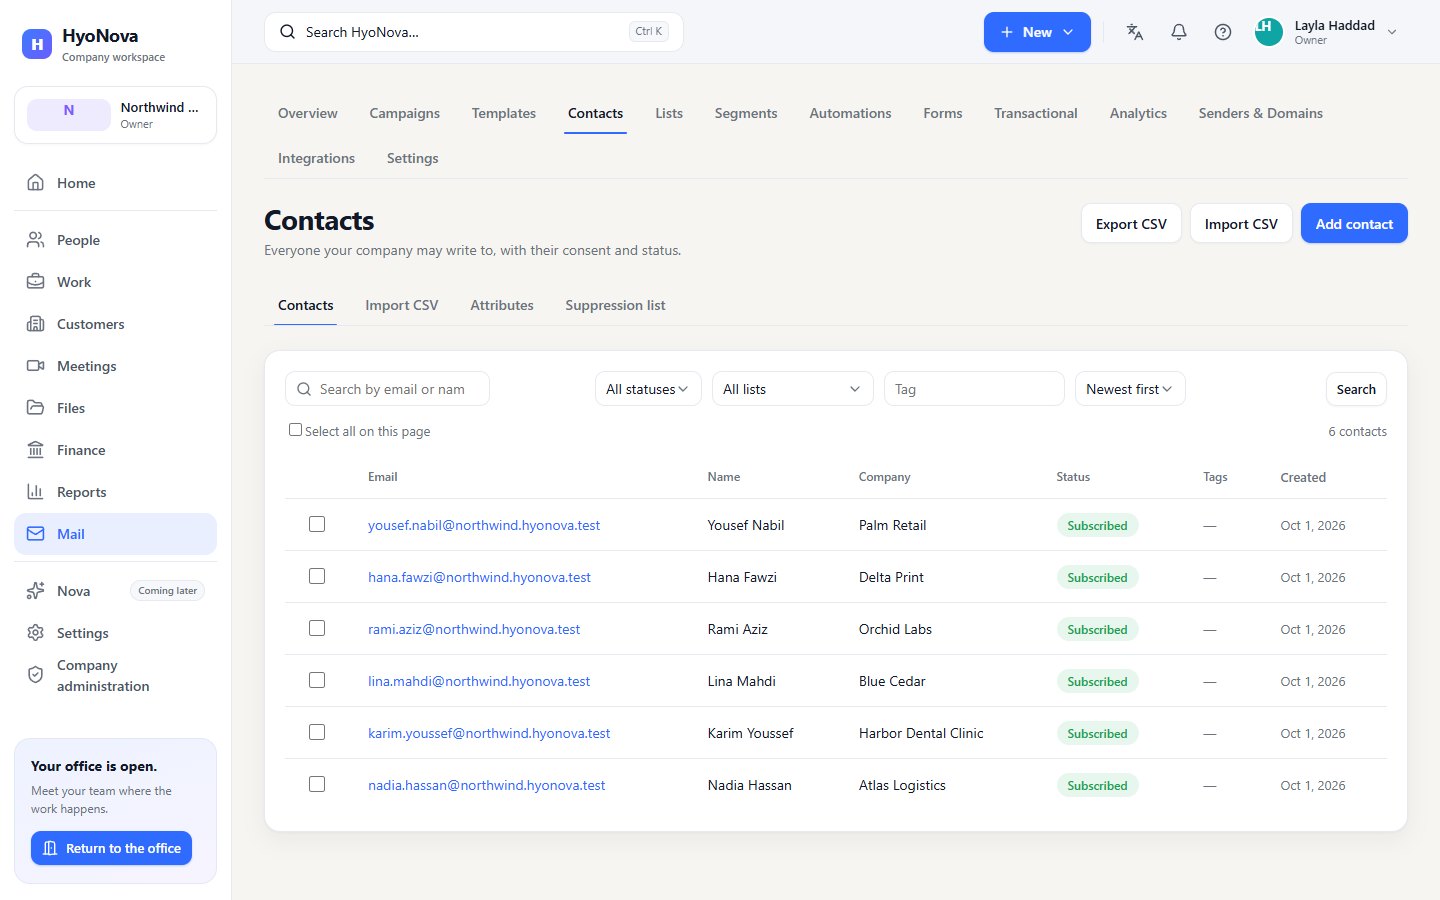The height and width of the screenshot is (900, 1440).
Task: Click Return to the office button
Action: click(111, 848)
